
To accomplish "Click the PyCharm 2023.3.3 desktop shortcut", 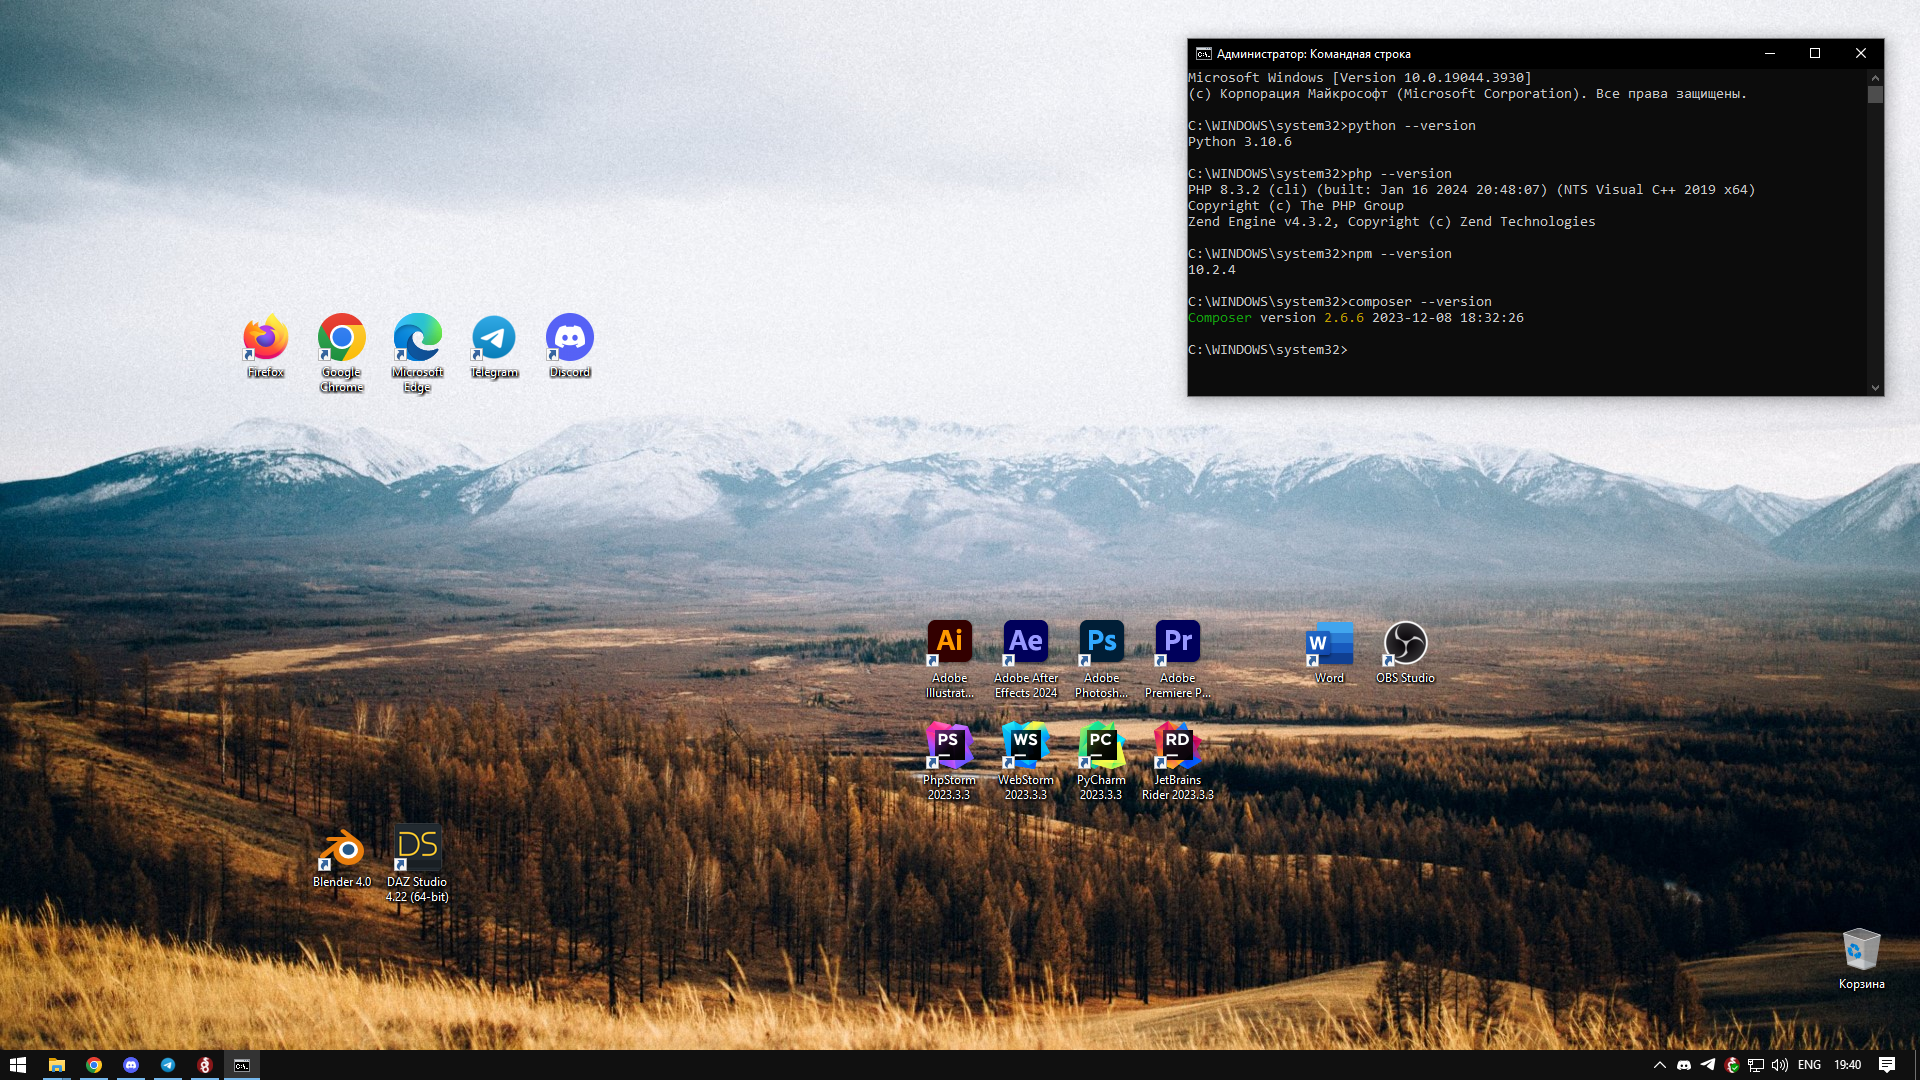I will [1102, 761].
